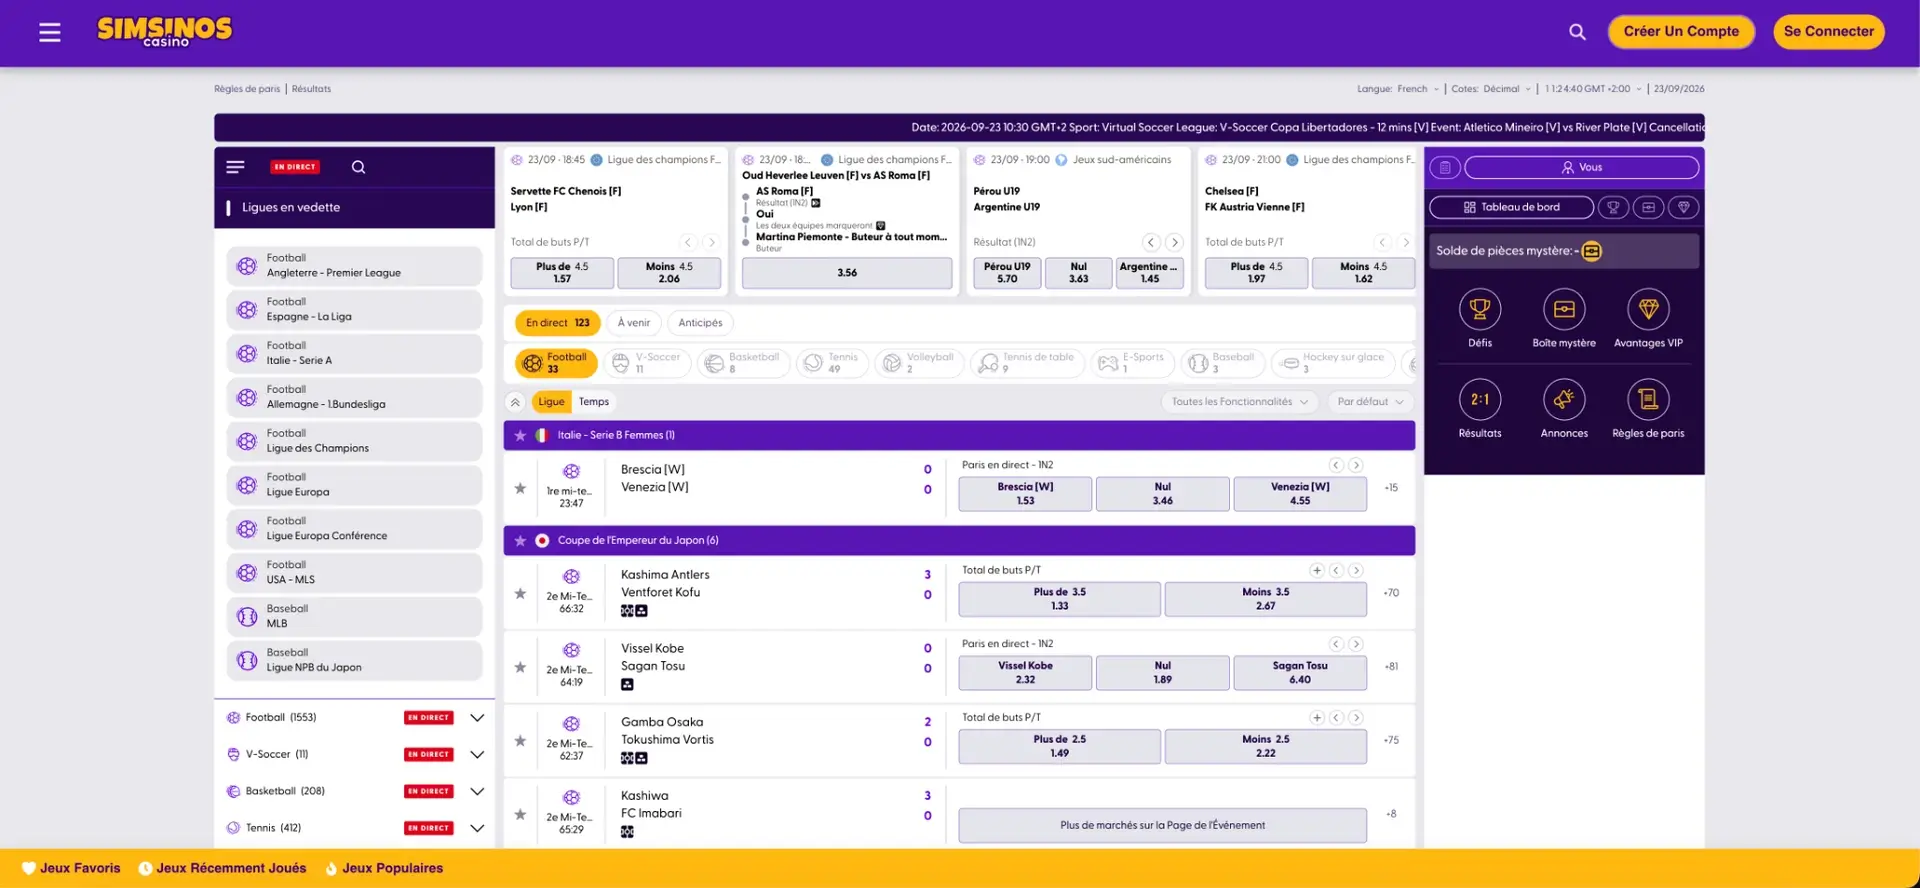Image resolution: width=1920 pixels, height=888 pixels.
Task: Click the small trophy tab icon
Action: (1613, 207)
